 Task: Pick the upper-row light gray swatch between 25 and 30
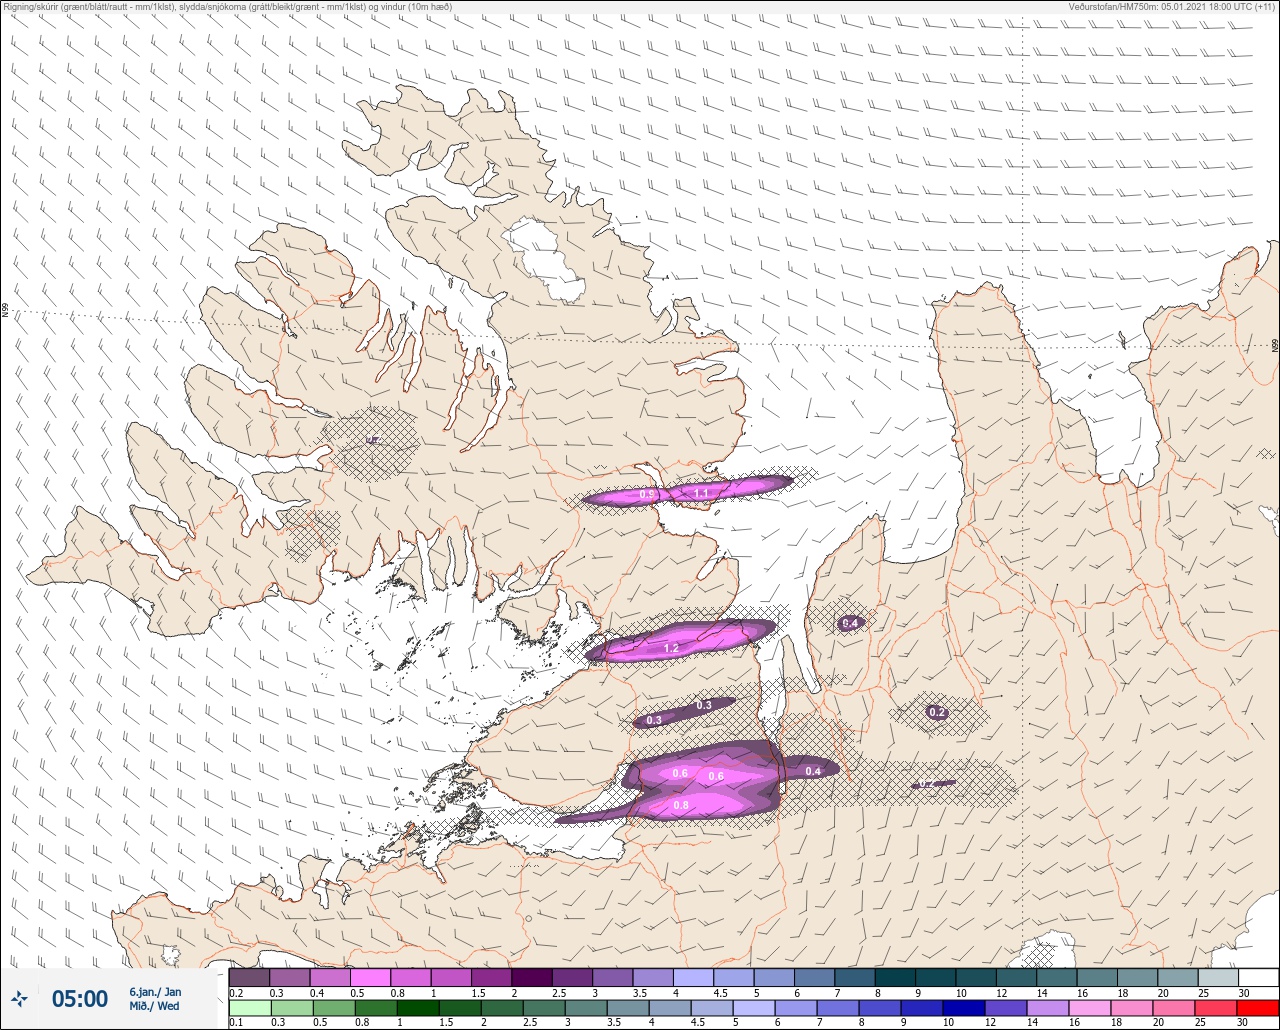click(1218, 977)
